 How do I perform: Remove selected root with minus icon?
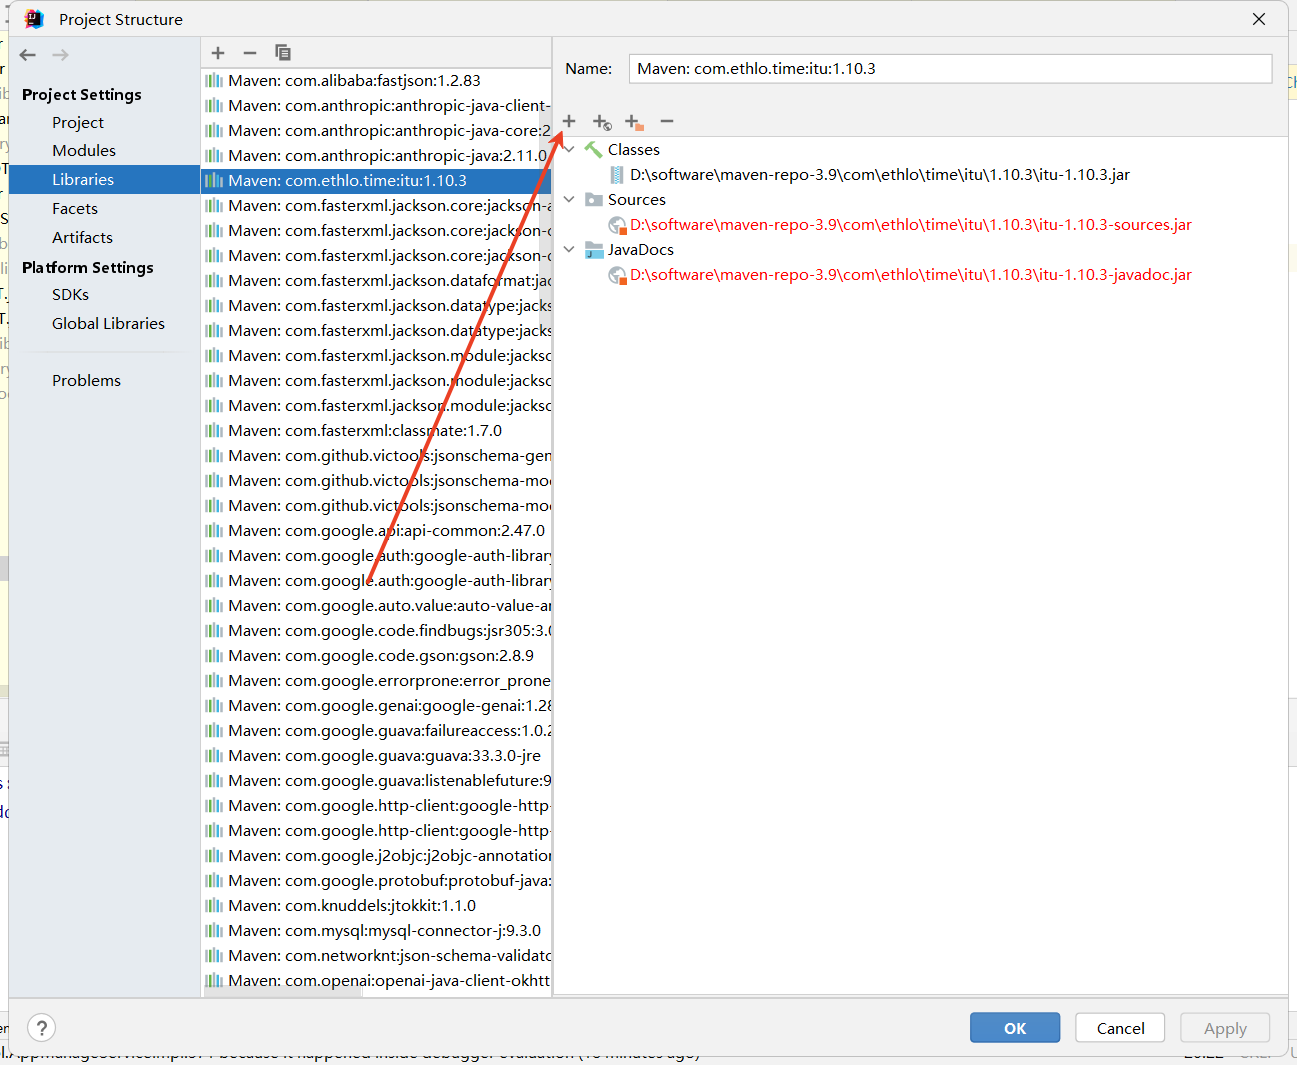(x=667, y=121)
